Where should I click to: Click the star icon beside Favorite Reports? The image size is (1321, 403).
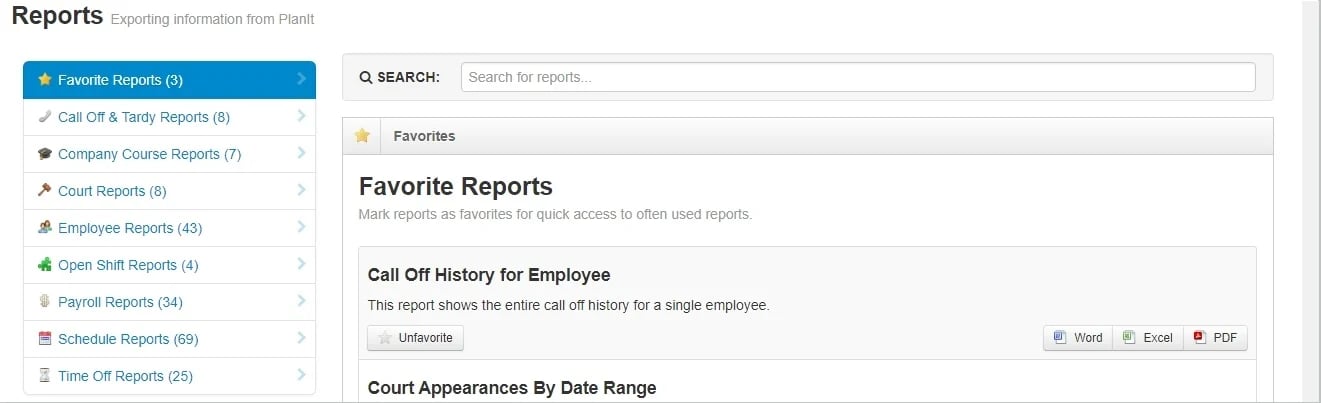[x=44, y=80]
